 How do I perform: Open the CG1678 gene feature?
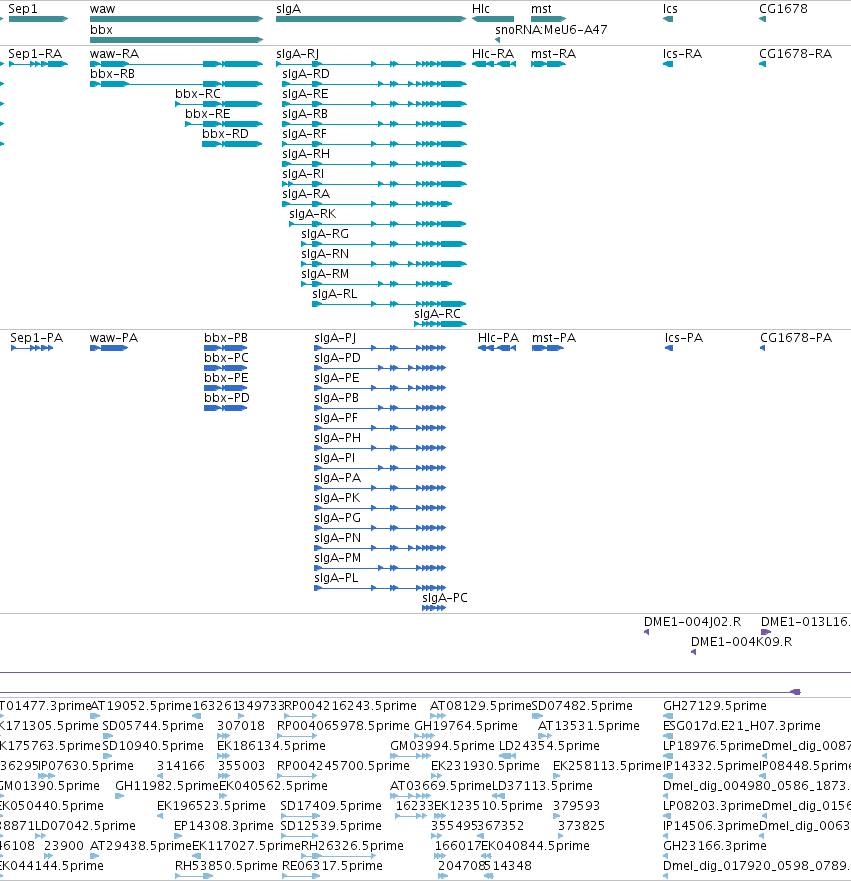click(762, 19)
